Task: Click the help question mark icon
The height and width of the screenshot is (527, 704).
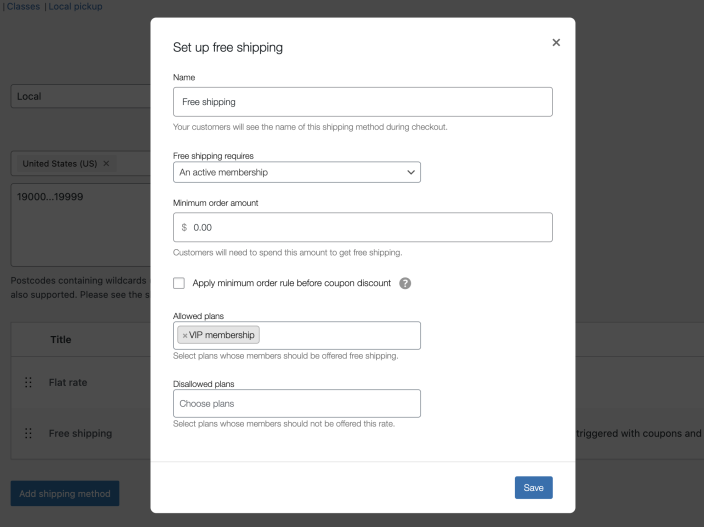Action: (405, 283)
